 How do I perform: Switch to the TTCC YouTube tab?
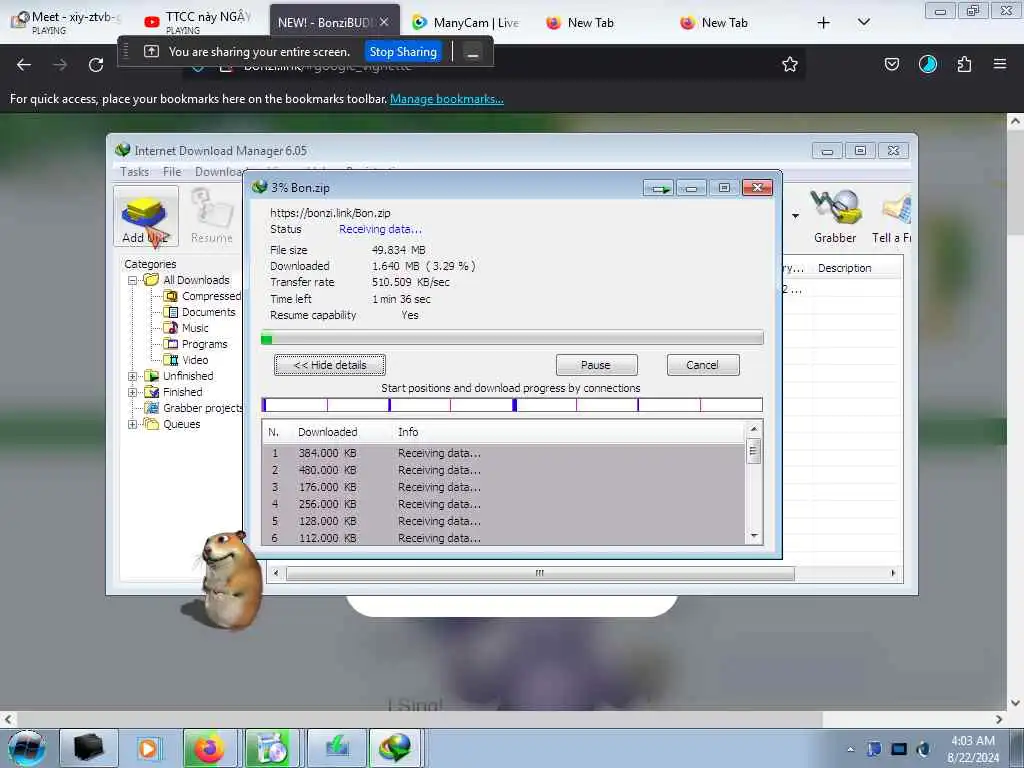point(199,22)
